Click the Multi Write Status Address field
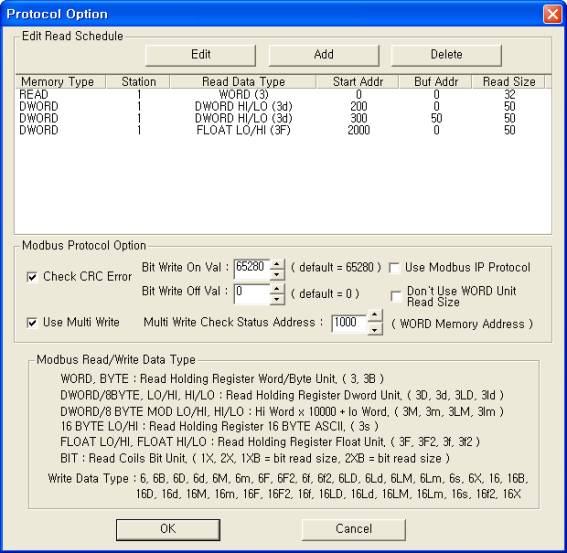Image resolution: width=567 pixels, height=553 pixels. pyautogui.click(x=350, y=323)
